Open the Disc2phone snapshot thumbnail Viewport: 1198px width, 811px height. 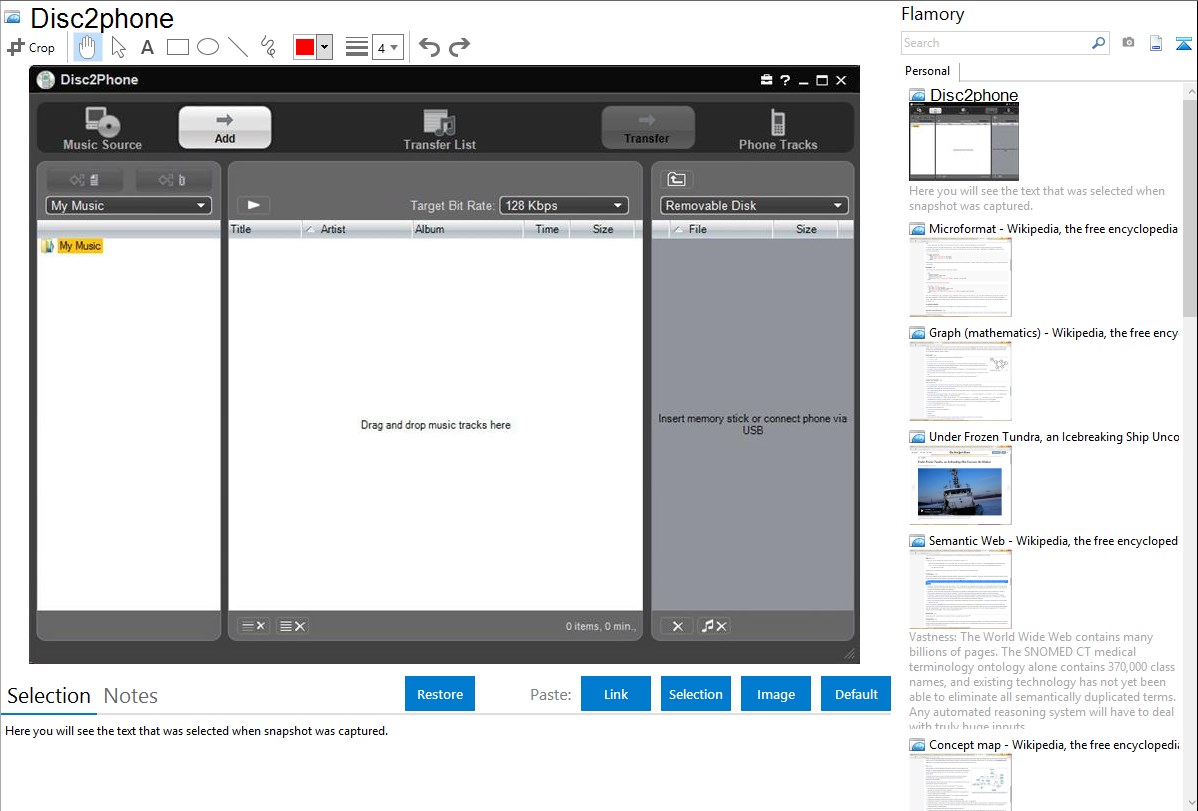(964, 142)
